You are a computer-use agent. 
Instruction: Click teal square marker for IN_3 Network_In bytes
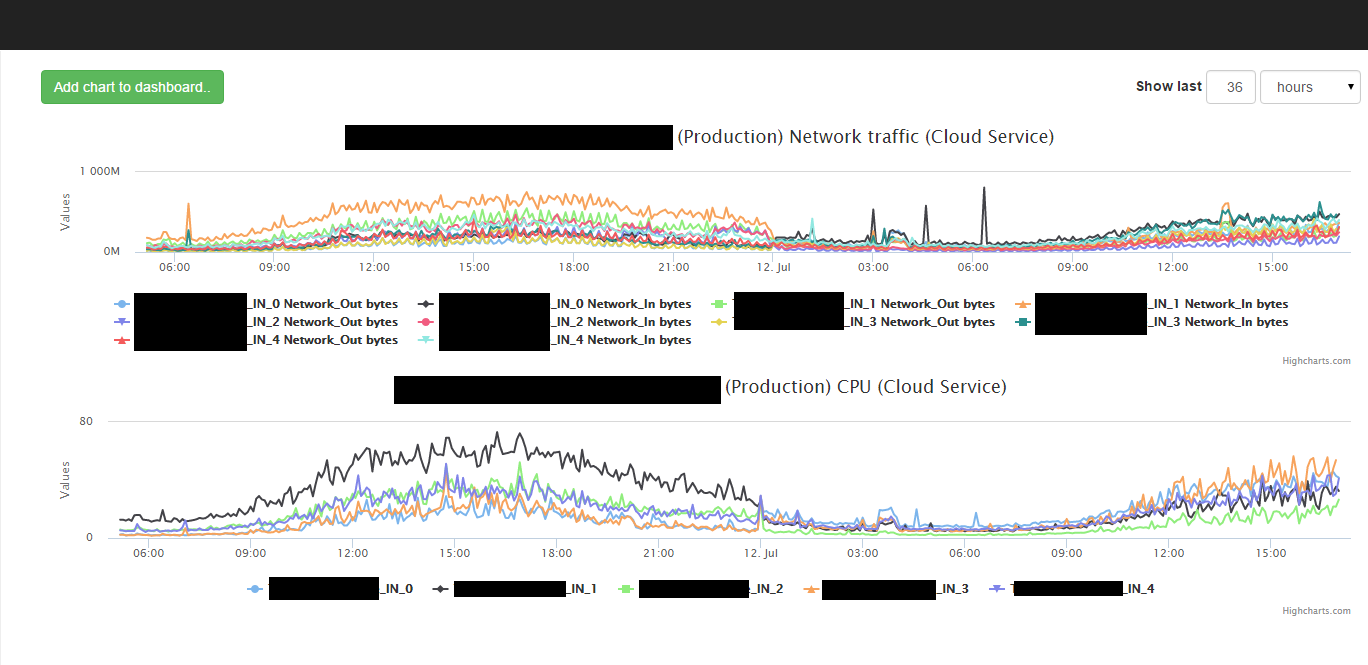[x=1024, y=322]
